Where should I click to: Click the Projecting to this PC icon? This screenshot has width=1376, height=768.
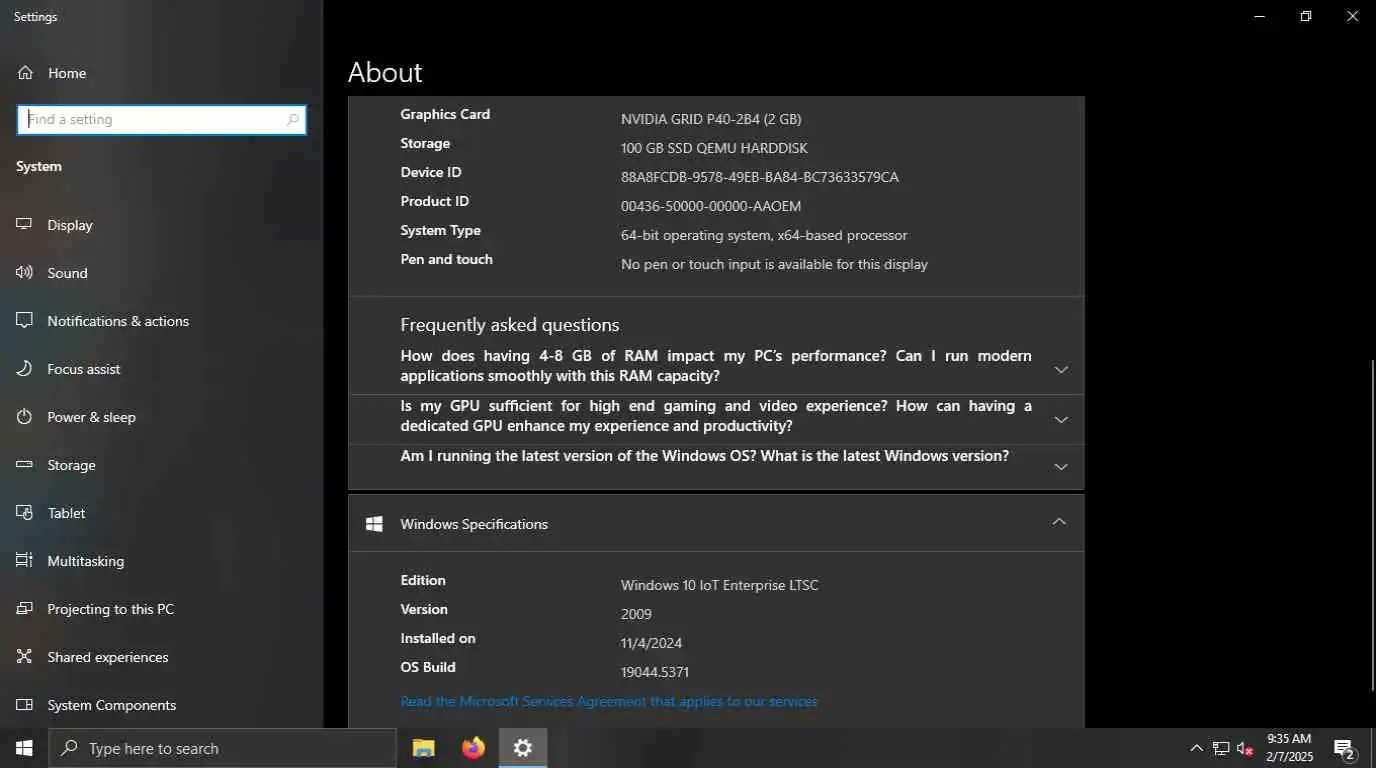25,609
